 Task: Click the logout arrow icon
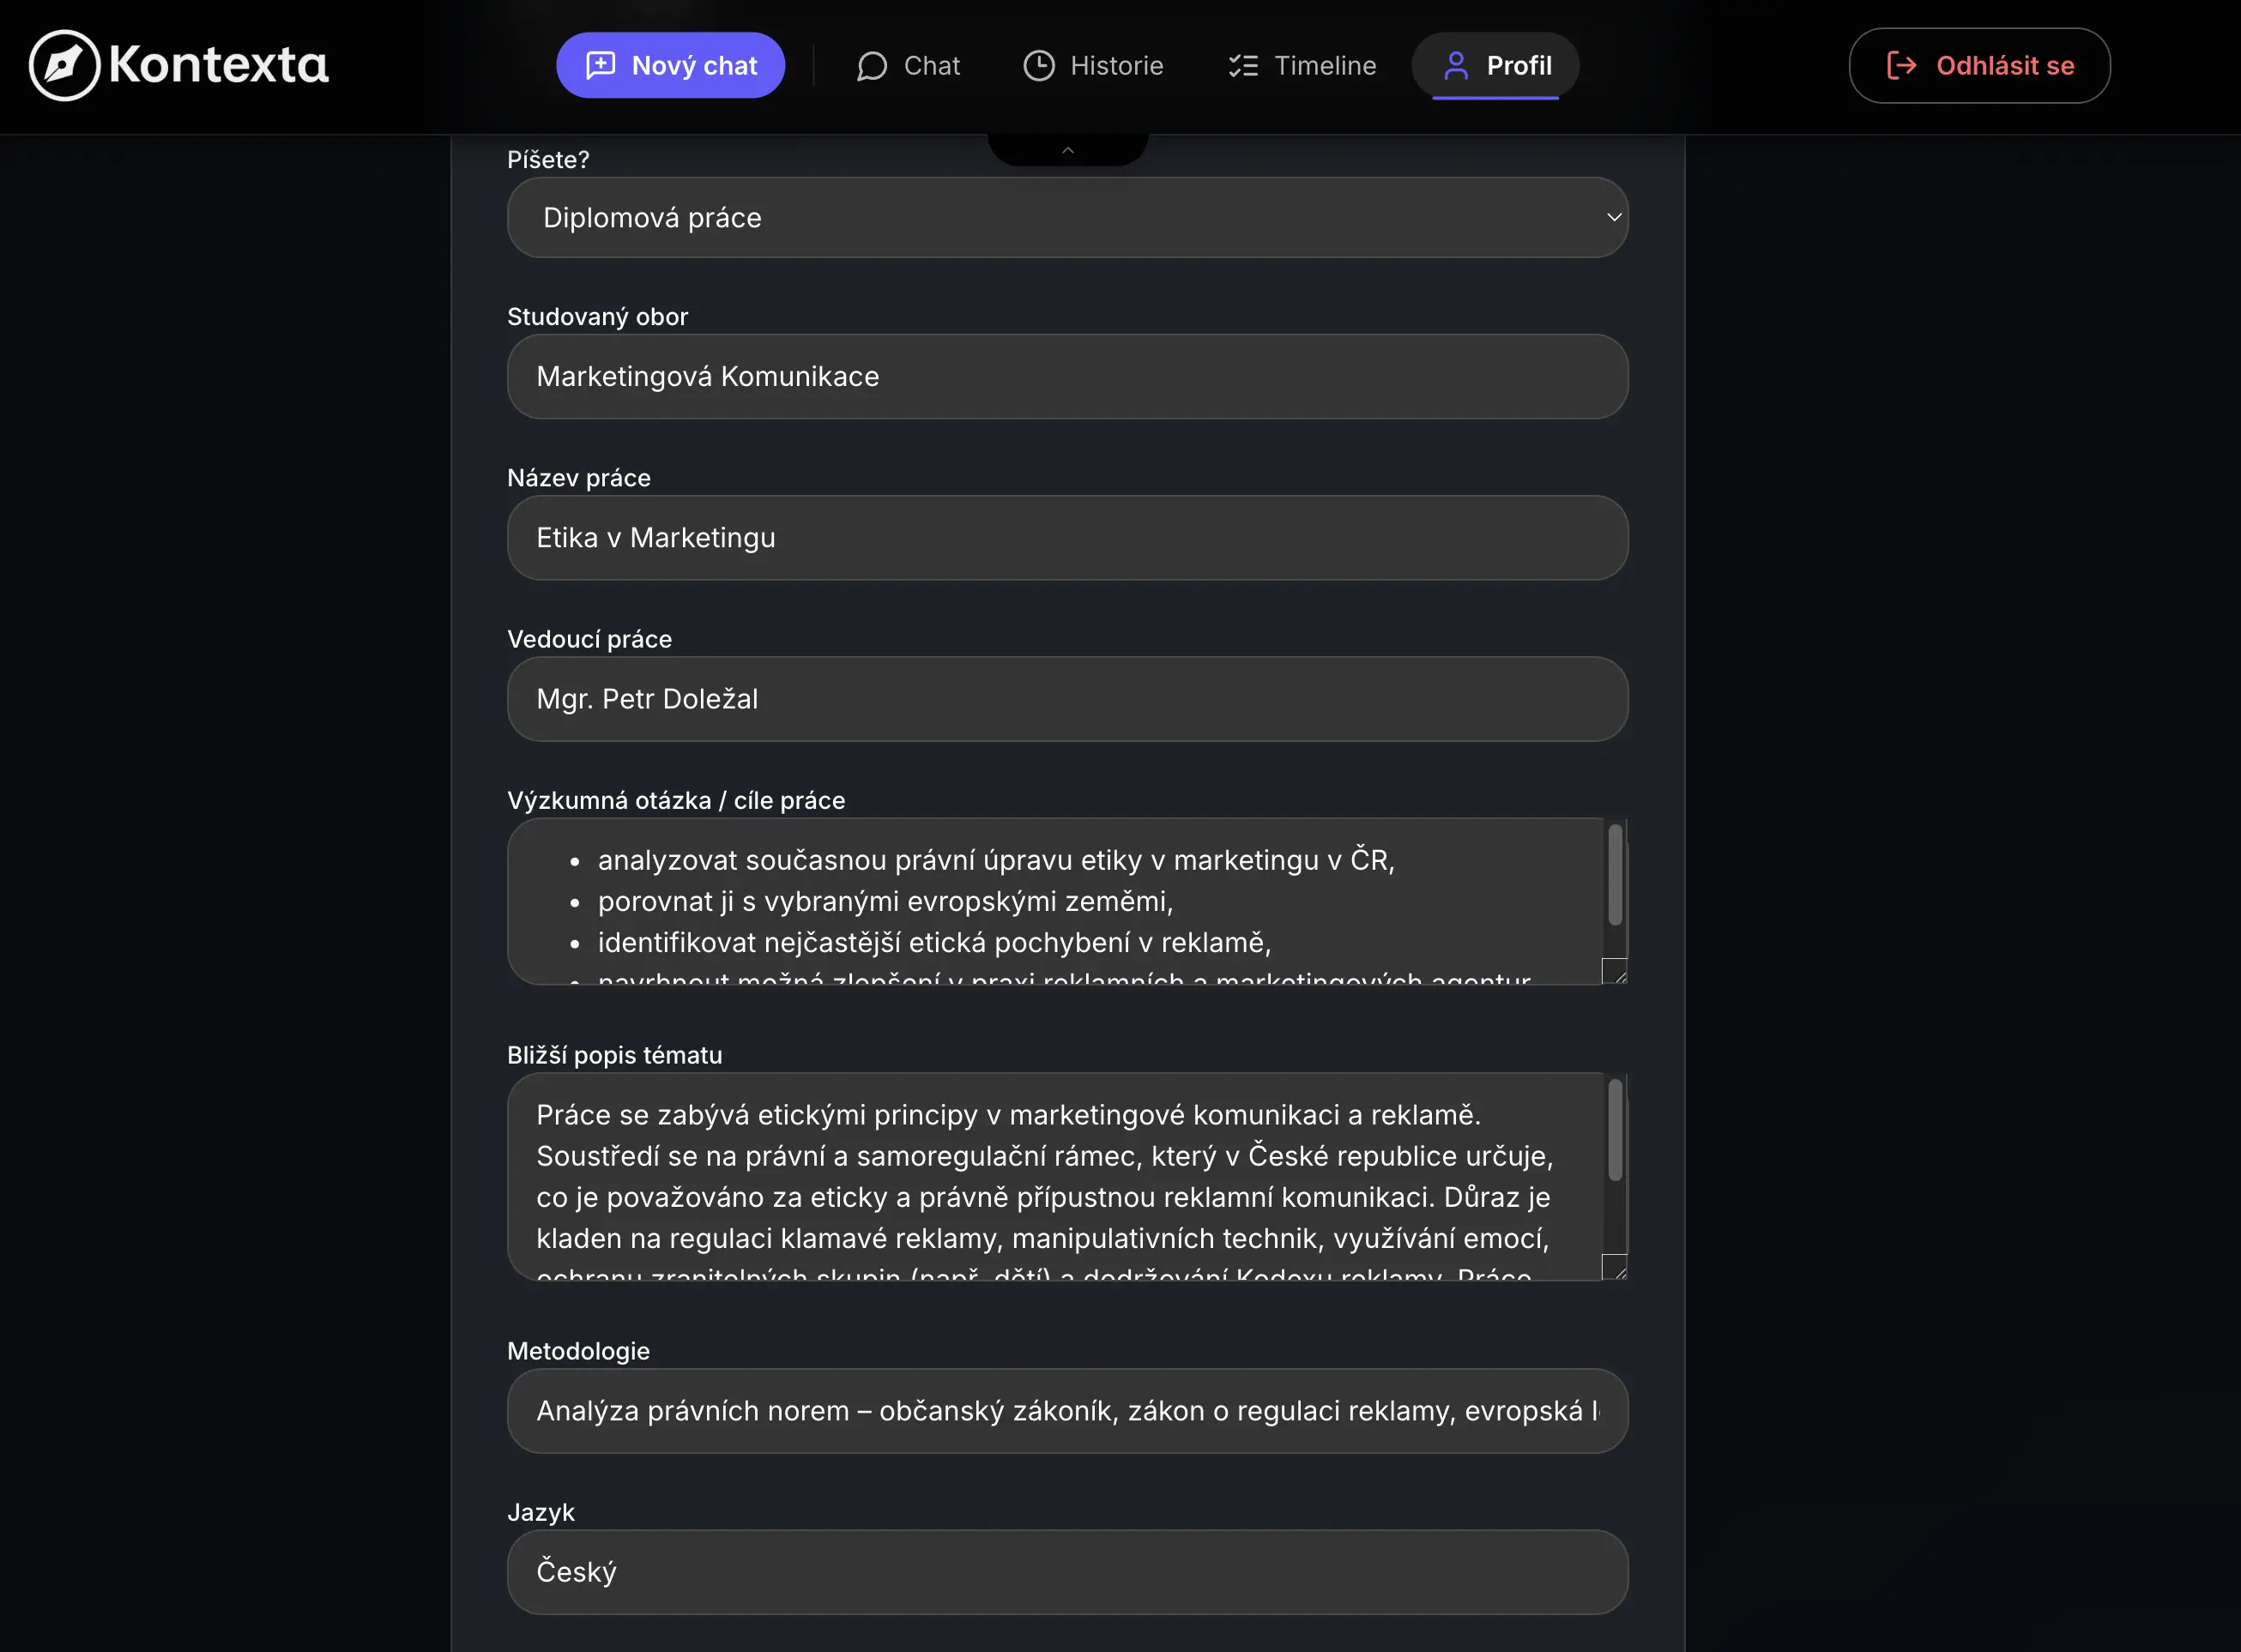pos(1901,66)
